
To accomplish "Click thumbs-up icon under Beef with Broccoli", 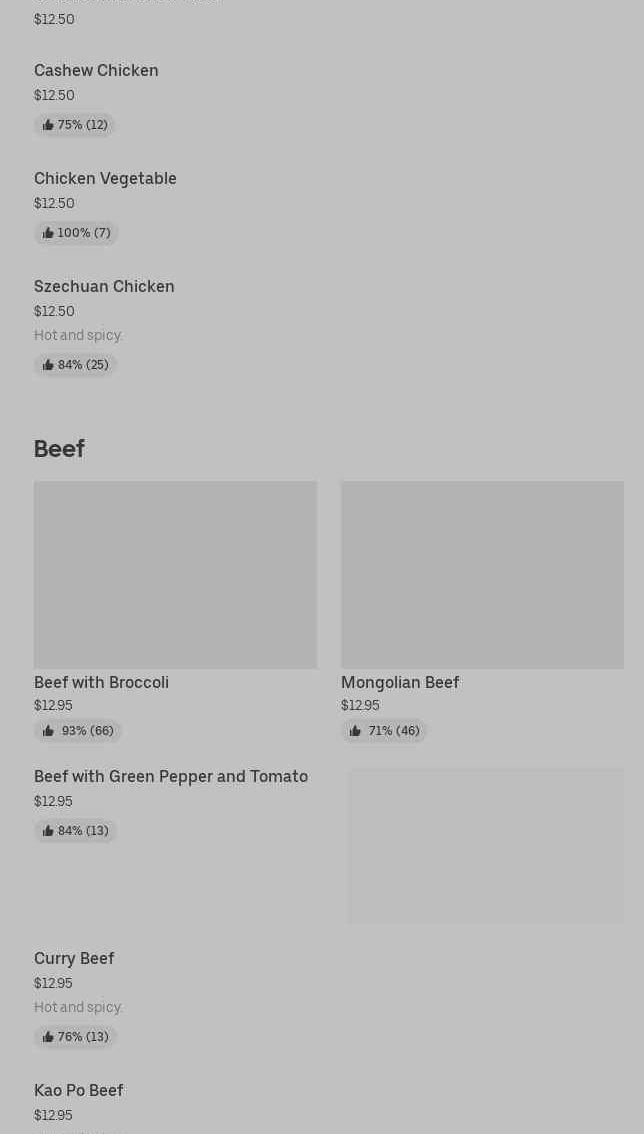I will tap(48, 731).
